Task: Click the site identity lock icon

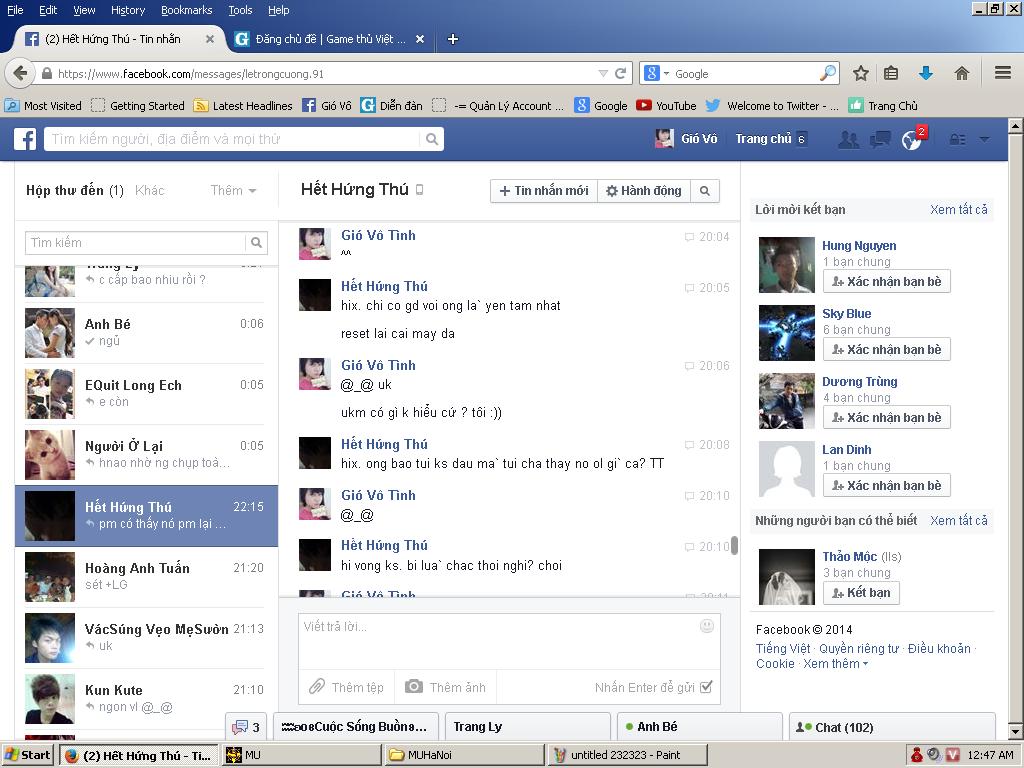Action: pos(47,74)
